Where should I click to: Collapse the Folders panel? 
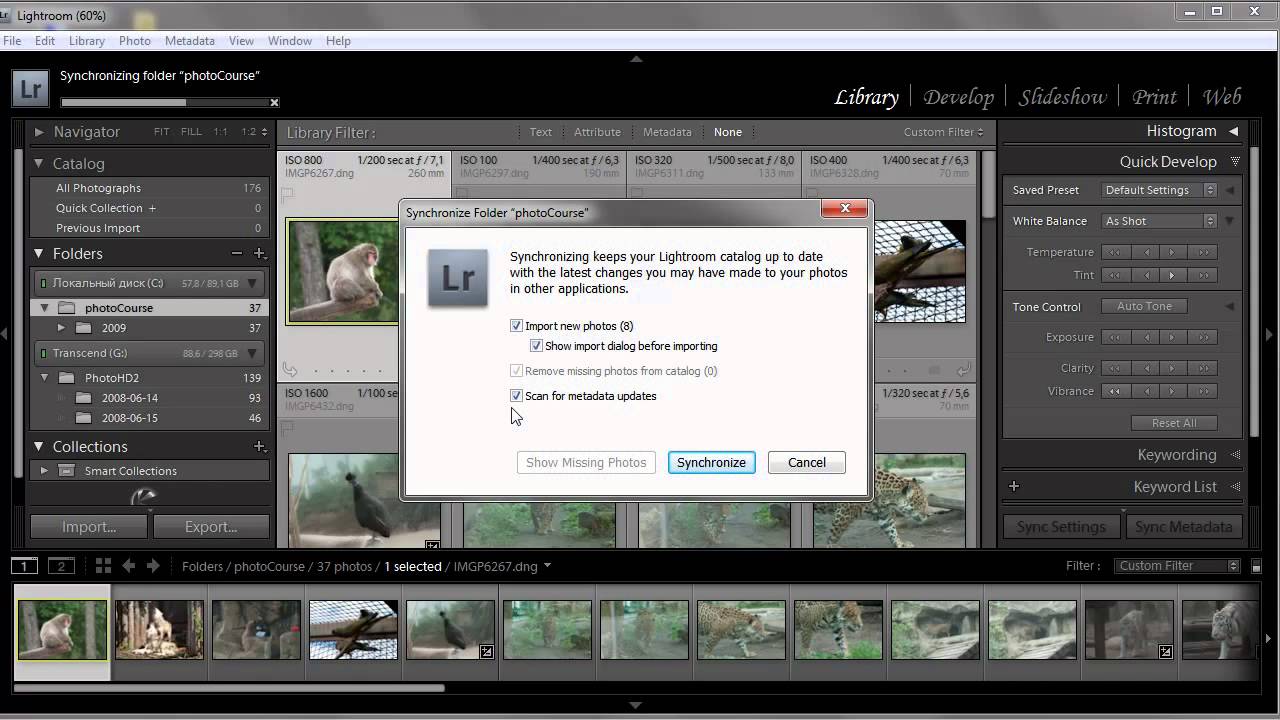(39, 254)
